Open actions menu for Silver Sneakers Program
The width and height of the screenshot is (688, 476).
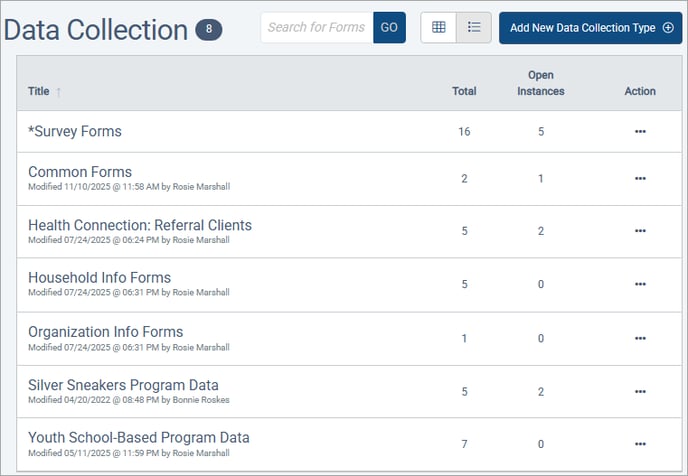point(640,392)
